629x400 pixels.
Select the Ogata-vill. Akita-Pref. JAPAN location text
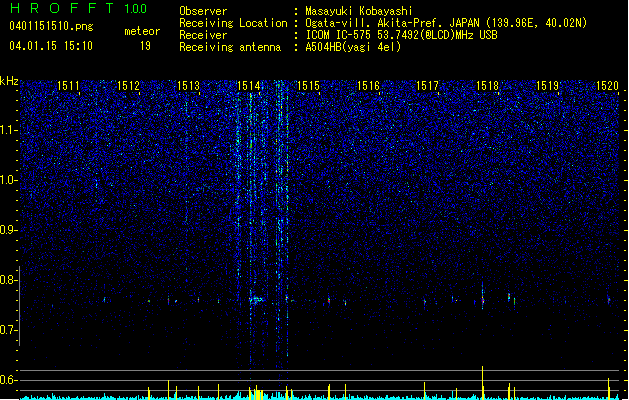point(446,23)
